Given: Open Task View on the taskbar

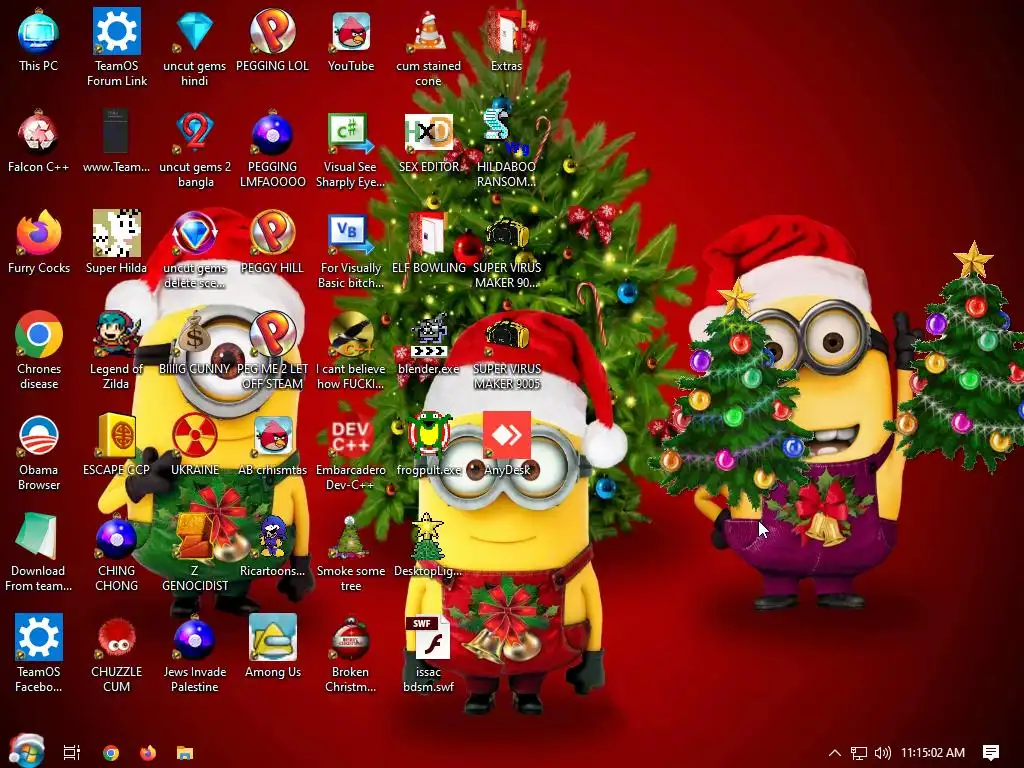Looking at the screenshot, I should click(72, 752).
